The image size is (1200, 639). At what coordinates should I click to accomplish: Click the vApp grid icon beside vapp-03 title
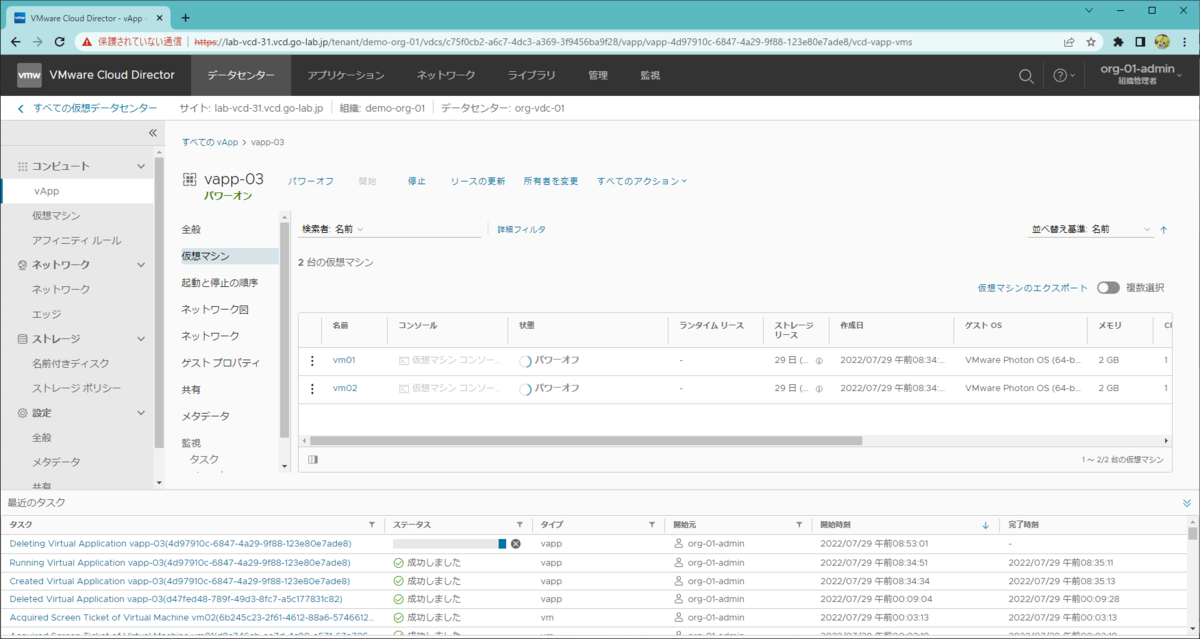coord(190,179)
